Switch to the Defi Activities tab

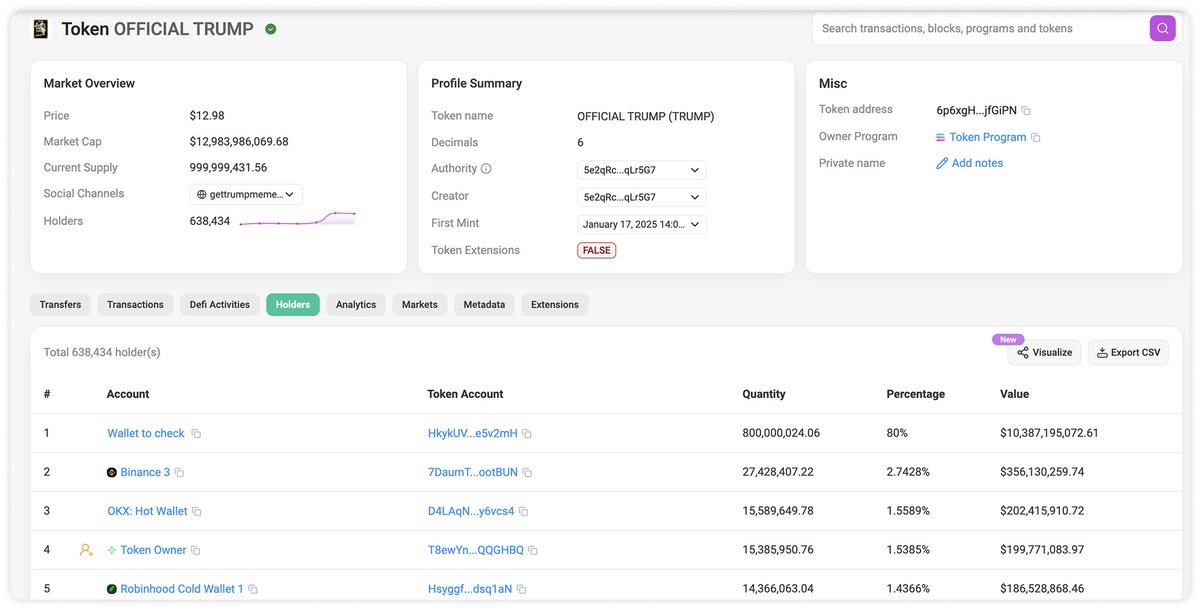(x=220, y=305)
